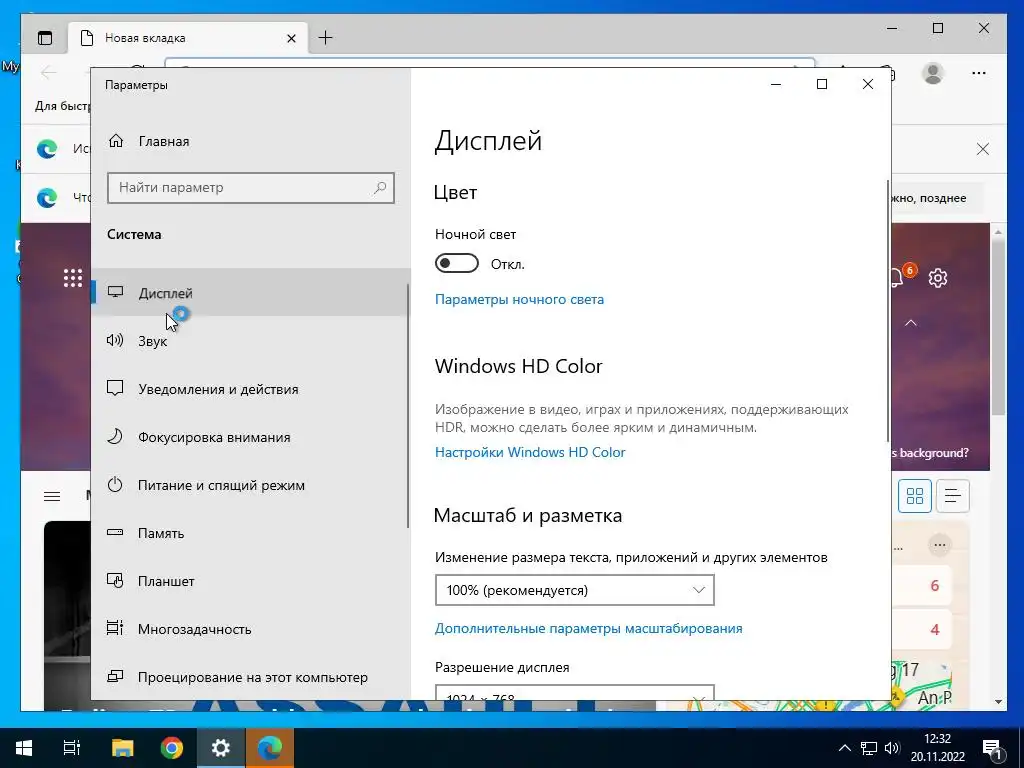Screen dimensions: 1024x768
Task: Click Settings content vertical scrollbar
Action: [888, 310]
